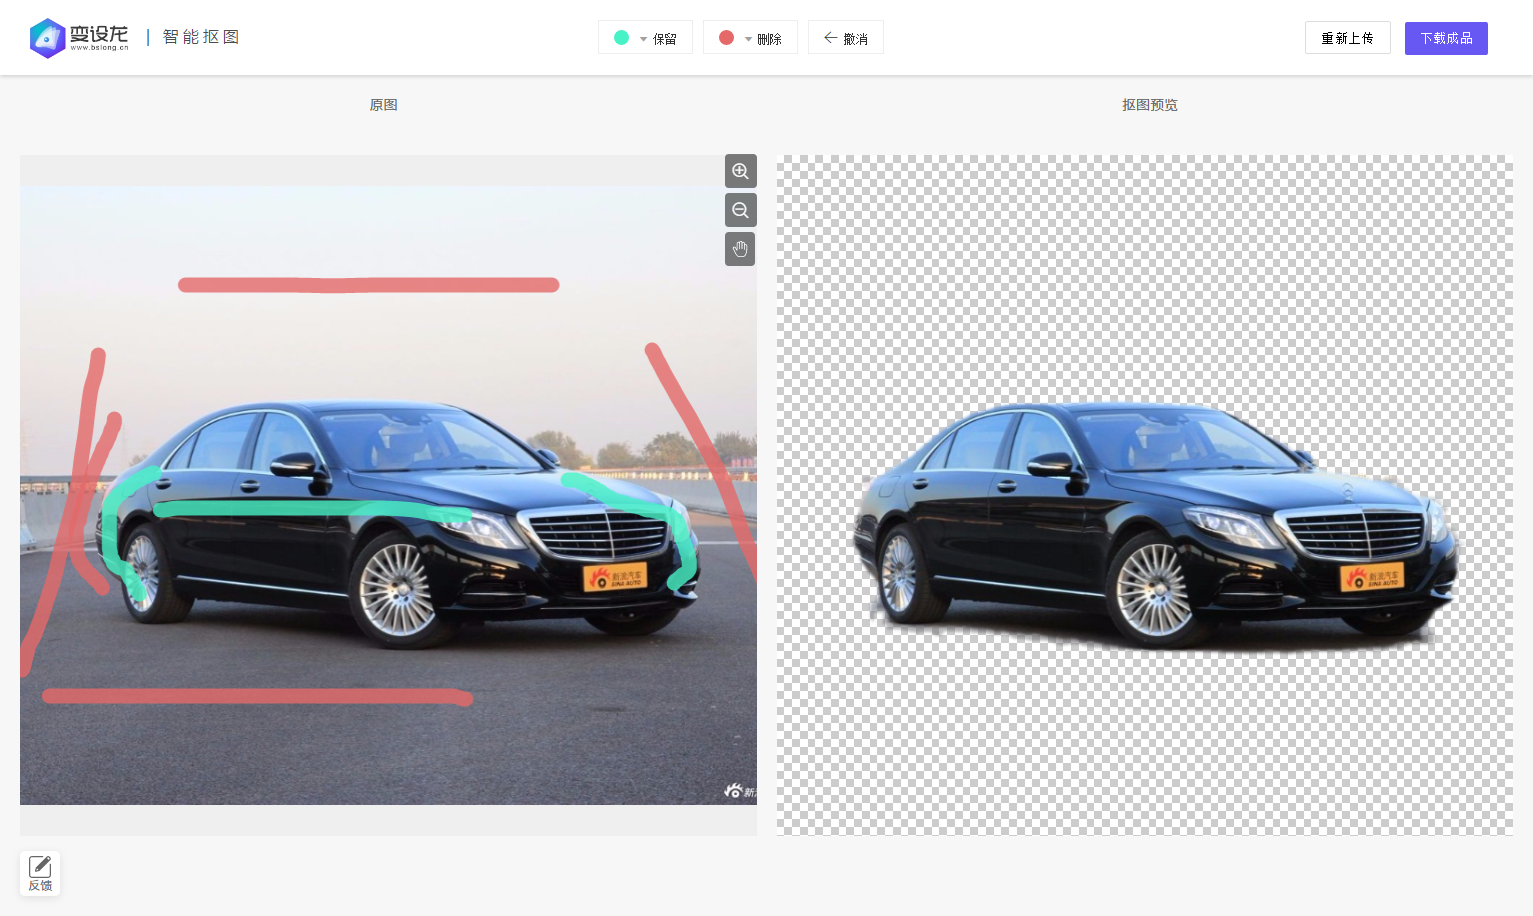Click the 抠图预览 preview heading
The width and height of the screenshot is (1533, 916).
point(1150,105)
